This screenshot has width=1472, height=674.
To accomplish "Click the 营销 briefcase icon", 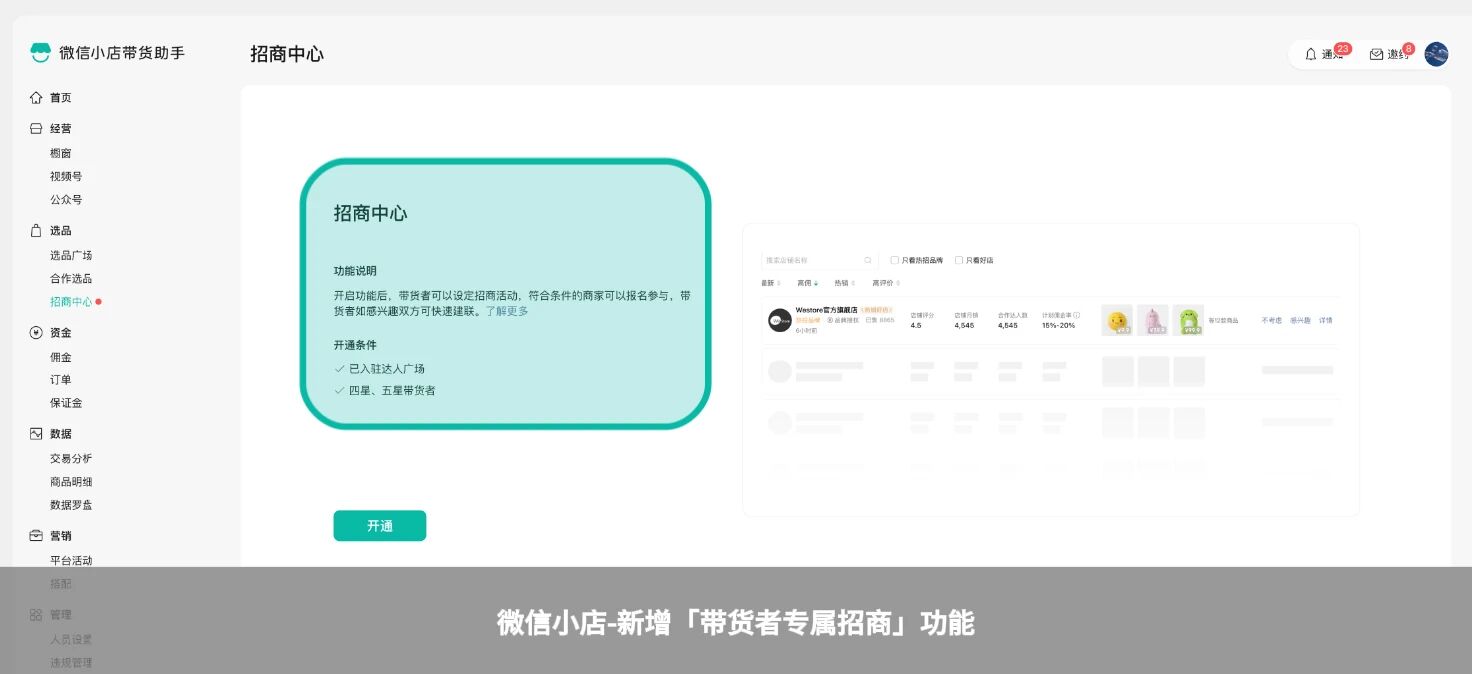I will [x=36, y=536].
